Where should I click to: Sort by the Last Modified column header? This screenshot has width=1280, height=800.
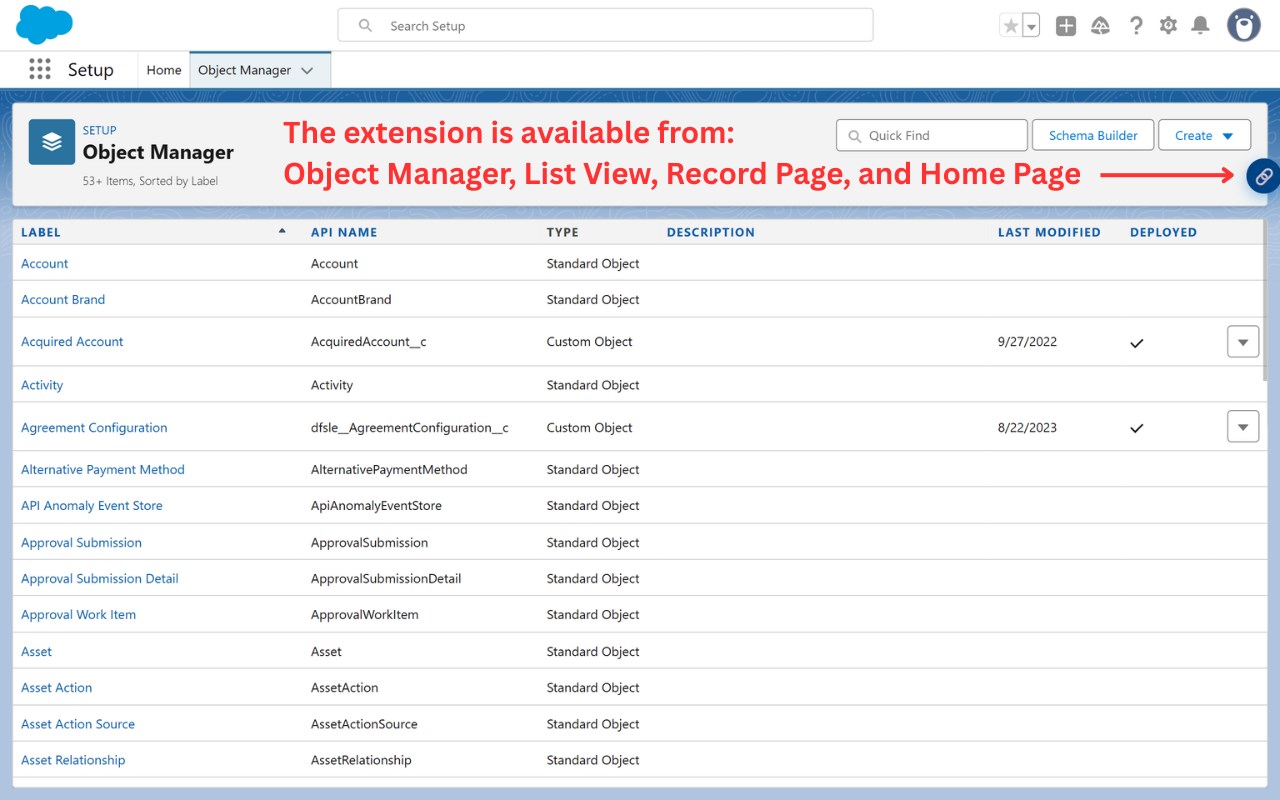[1049, 232]
